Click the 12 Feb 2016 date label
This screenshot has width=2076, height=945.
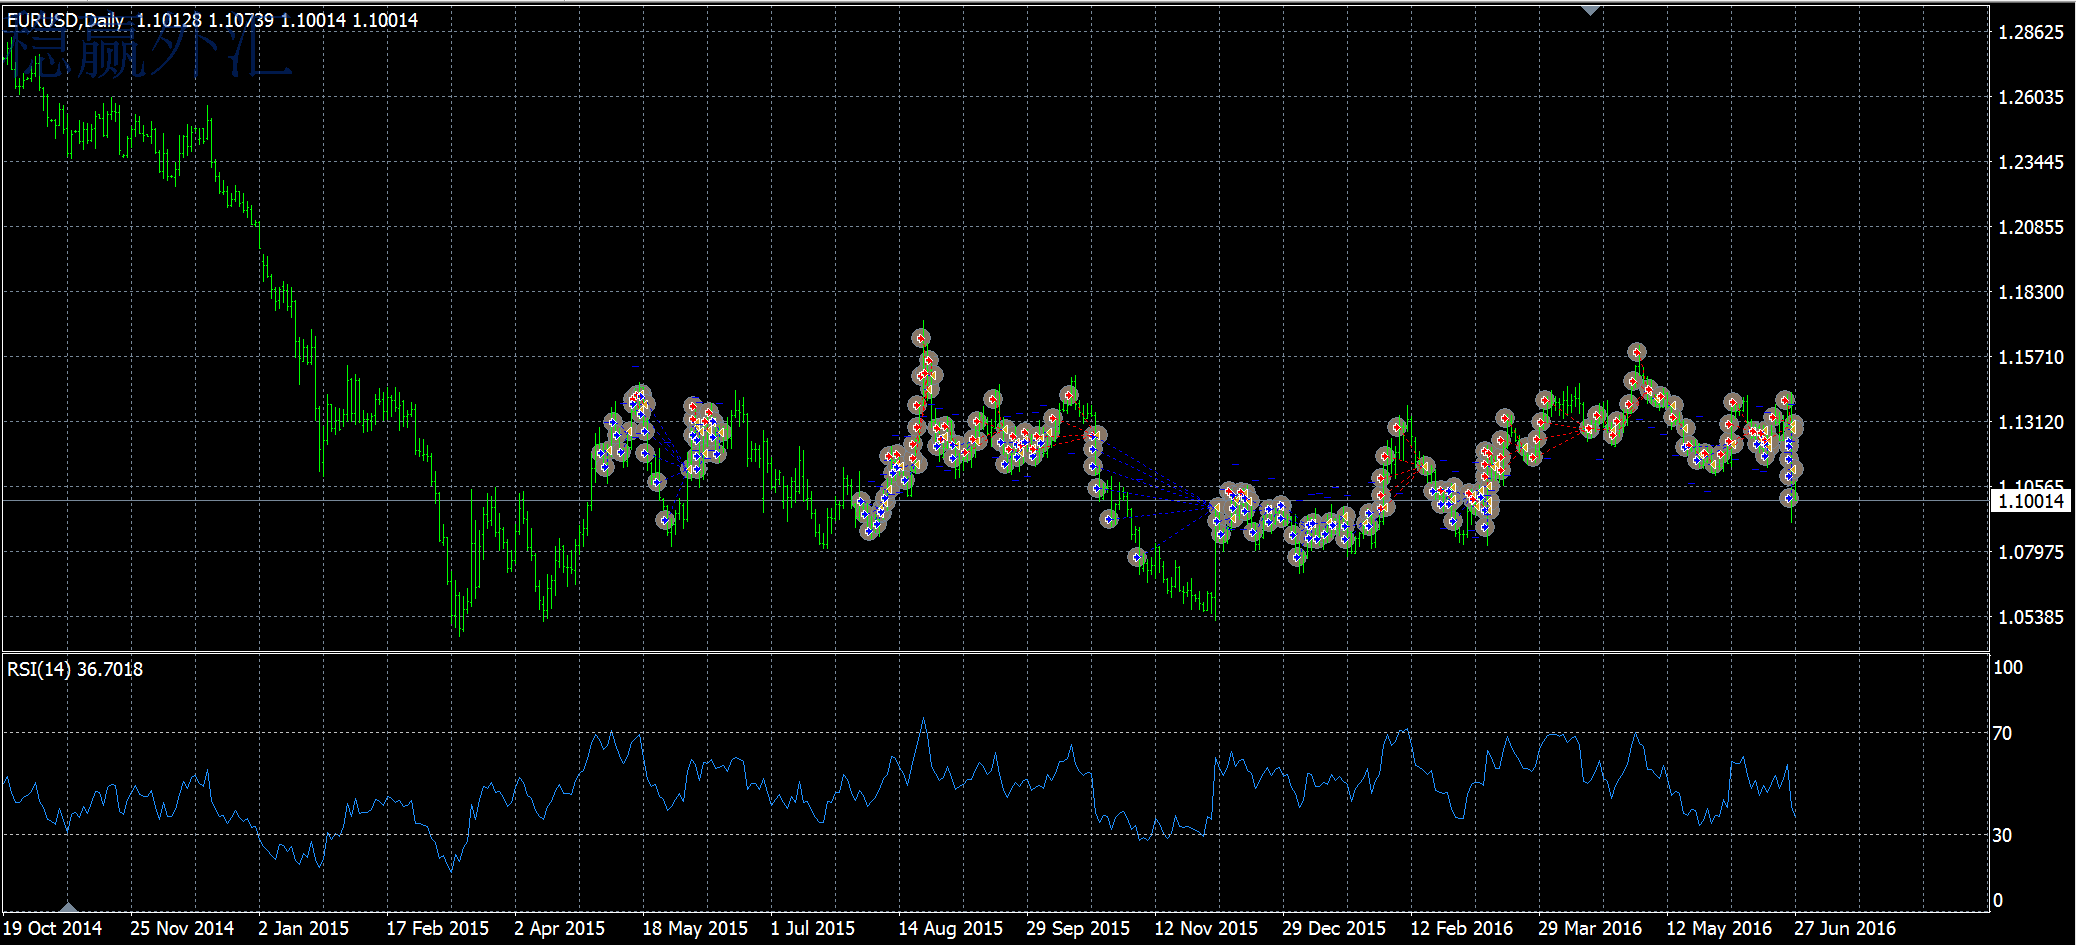point(1462,928)
